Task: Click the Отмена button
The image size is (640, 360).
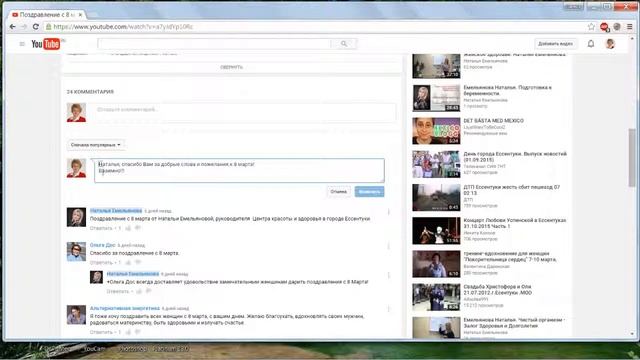Action: (x=338, y=191)
